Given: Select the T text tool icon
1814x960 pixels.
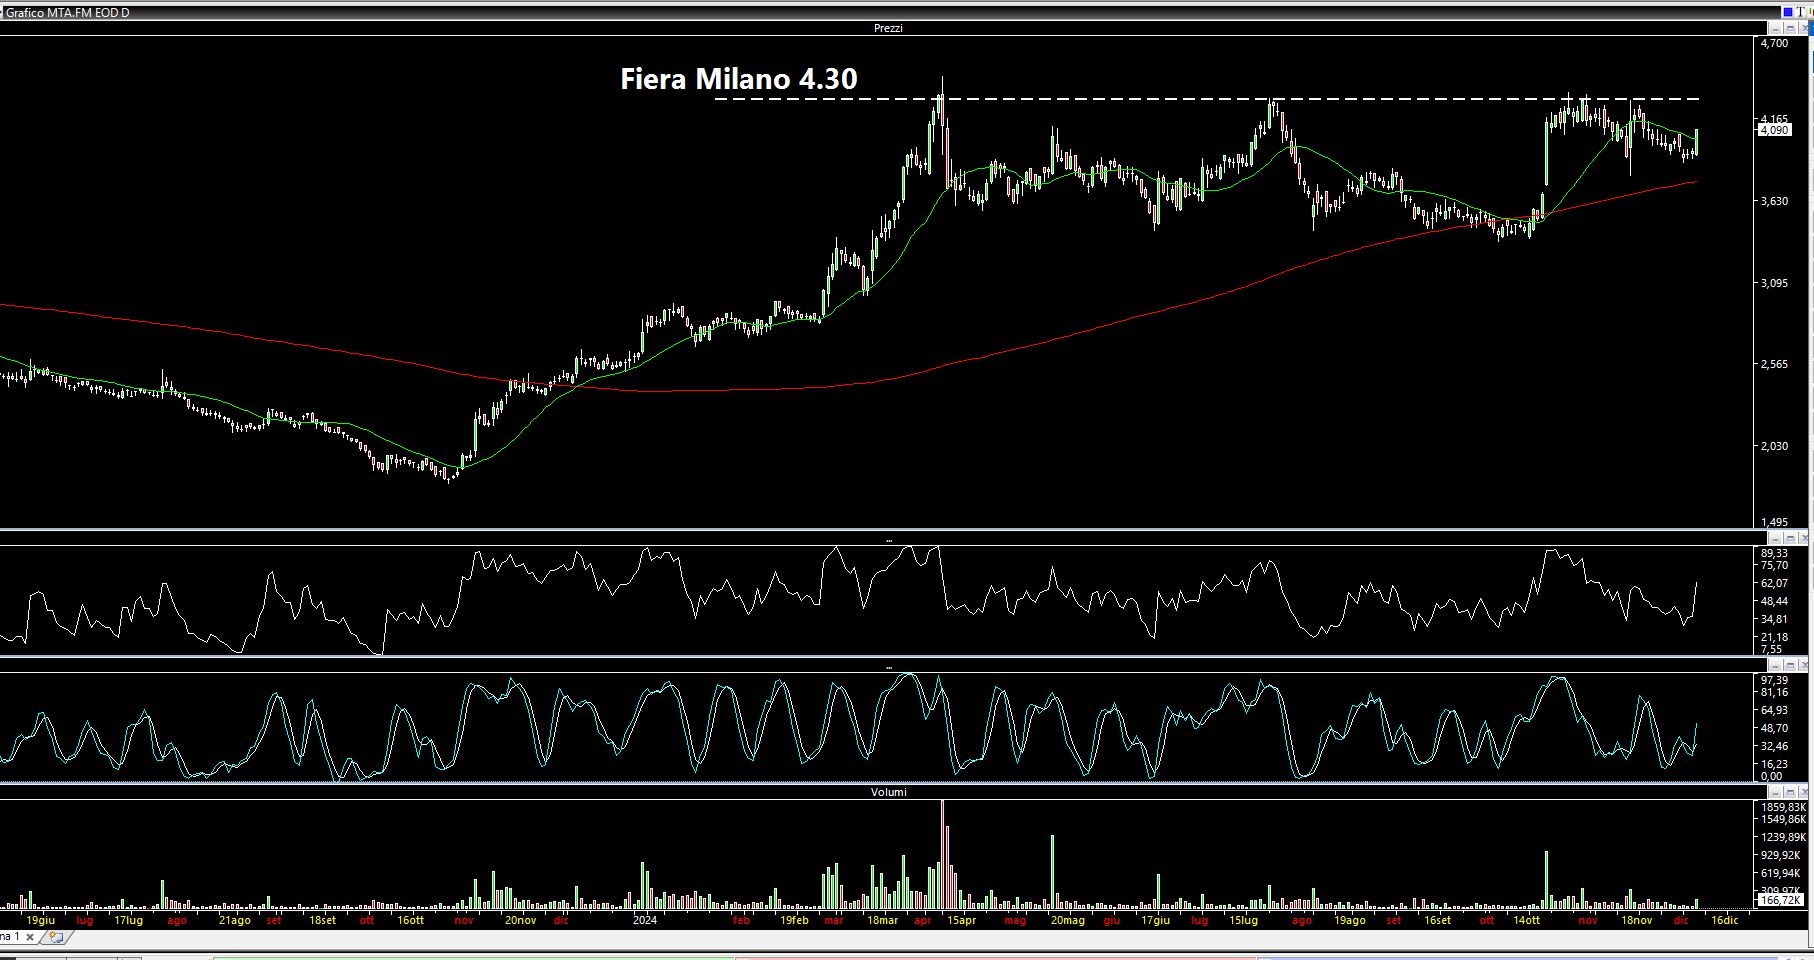Looking at the screenshot, I should coord(1801,12).
